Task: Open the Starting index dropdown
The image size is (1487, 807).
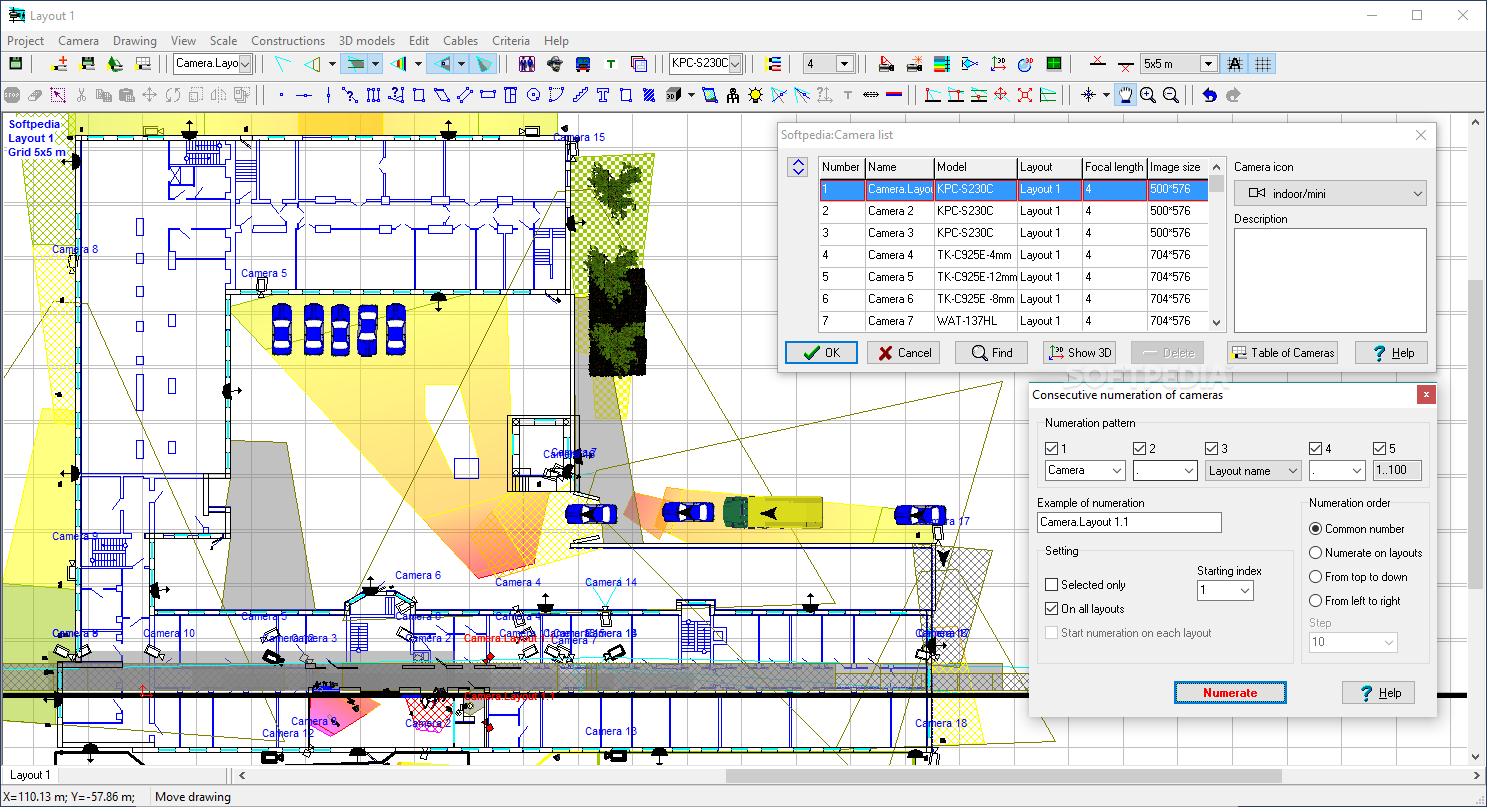Action: click(1225, 591)
